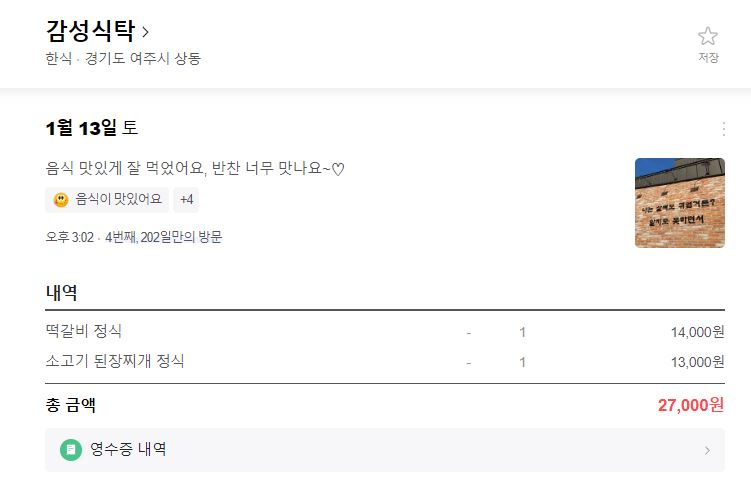The width and height of the screenshot is (751, 489).
Task: Click the 떡갈비 정식 menu item
Action: coord(84,332)
